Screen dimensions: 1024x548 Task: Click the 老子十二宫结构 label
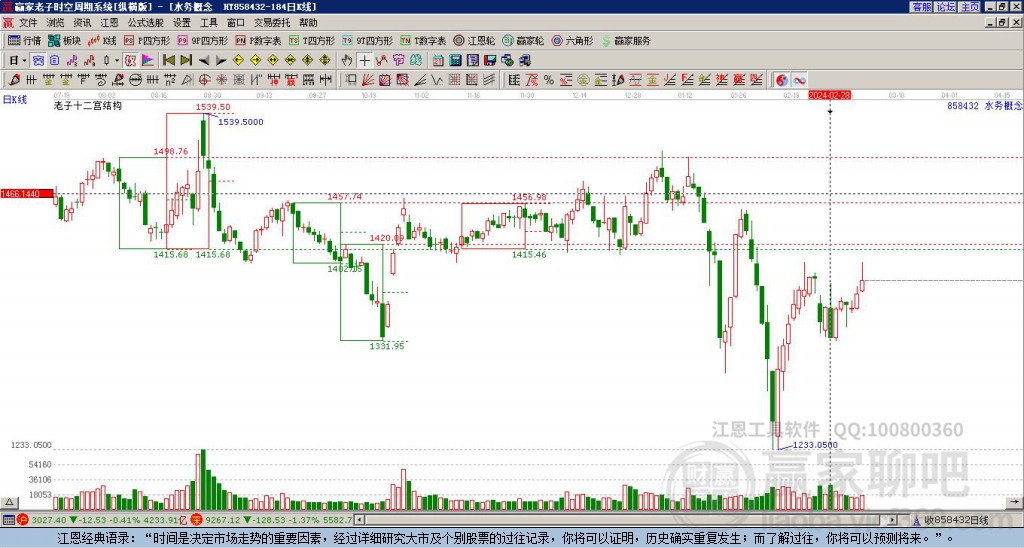(88, 105)
